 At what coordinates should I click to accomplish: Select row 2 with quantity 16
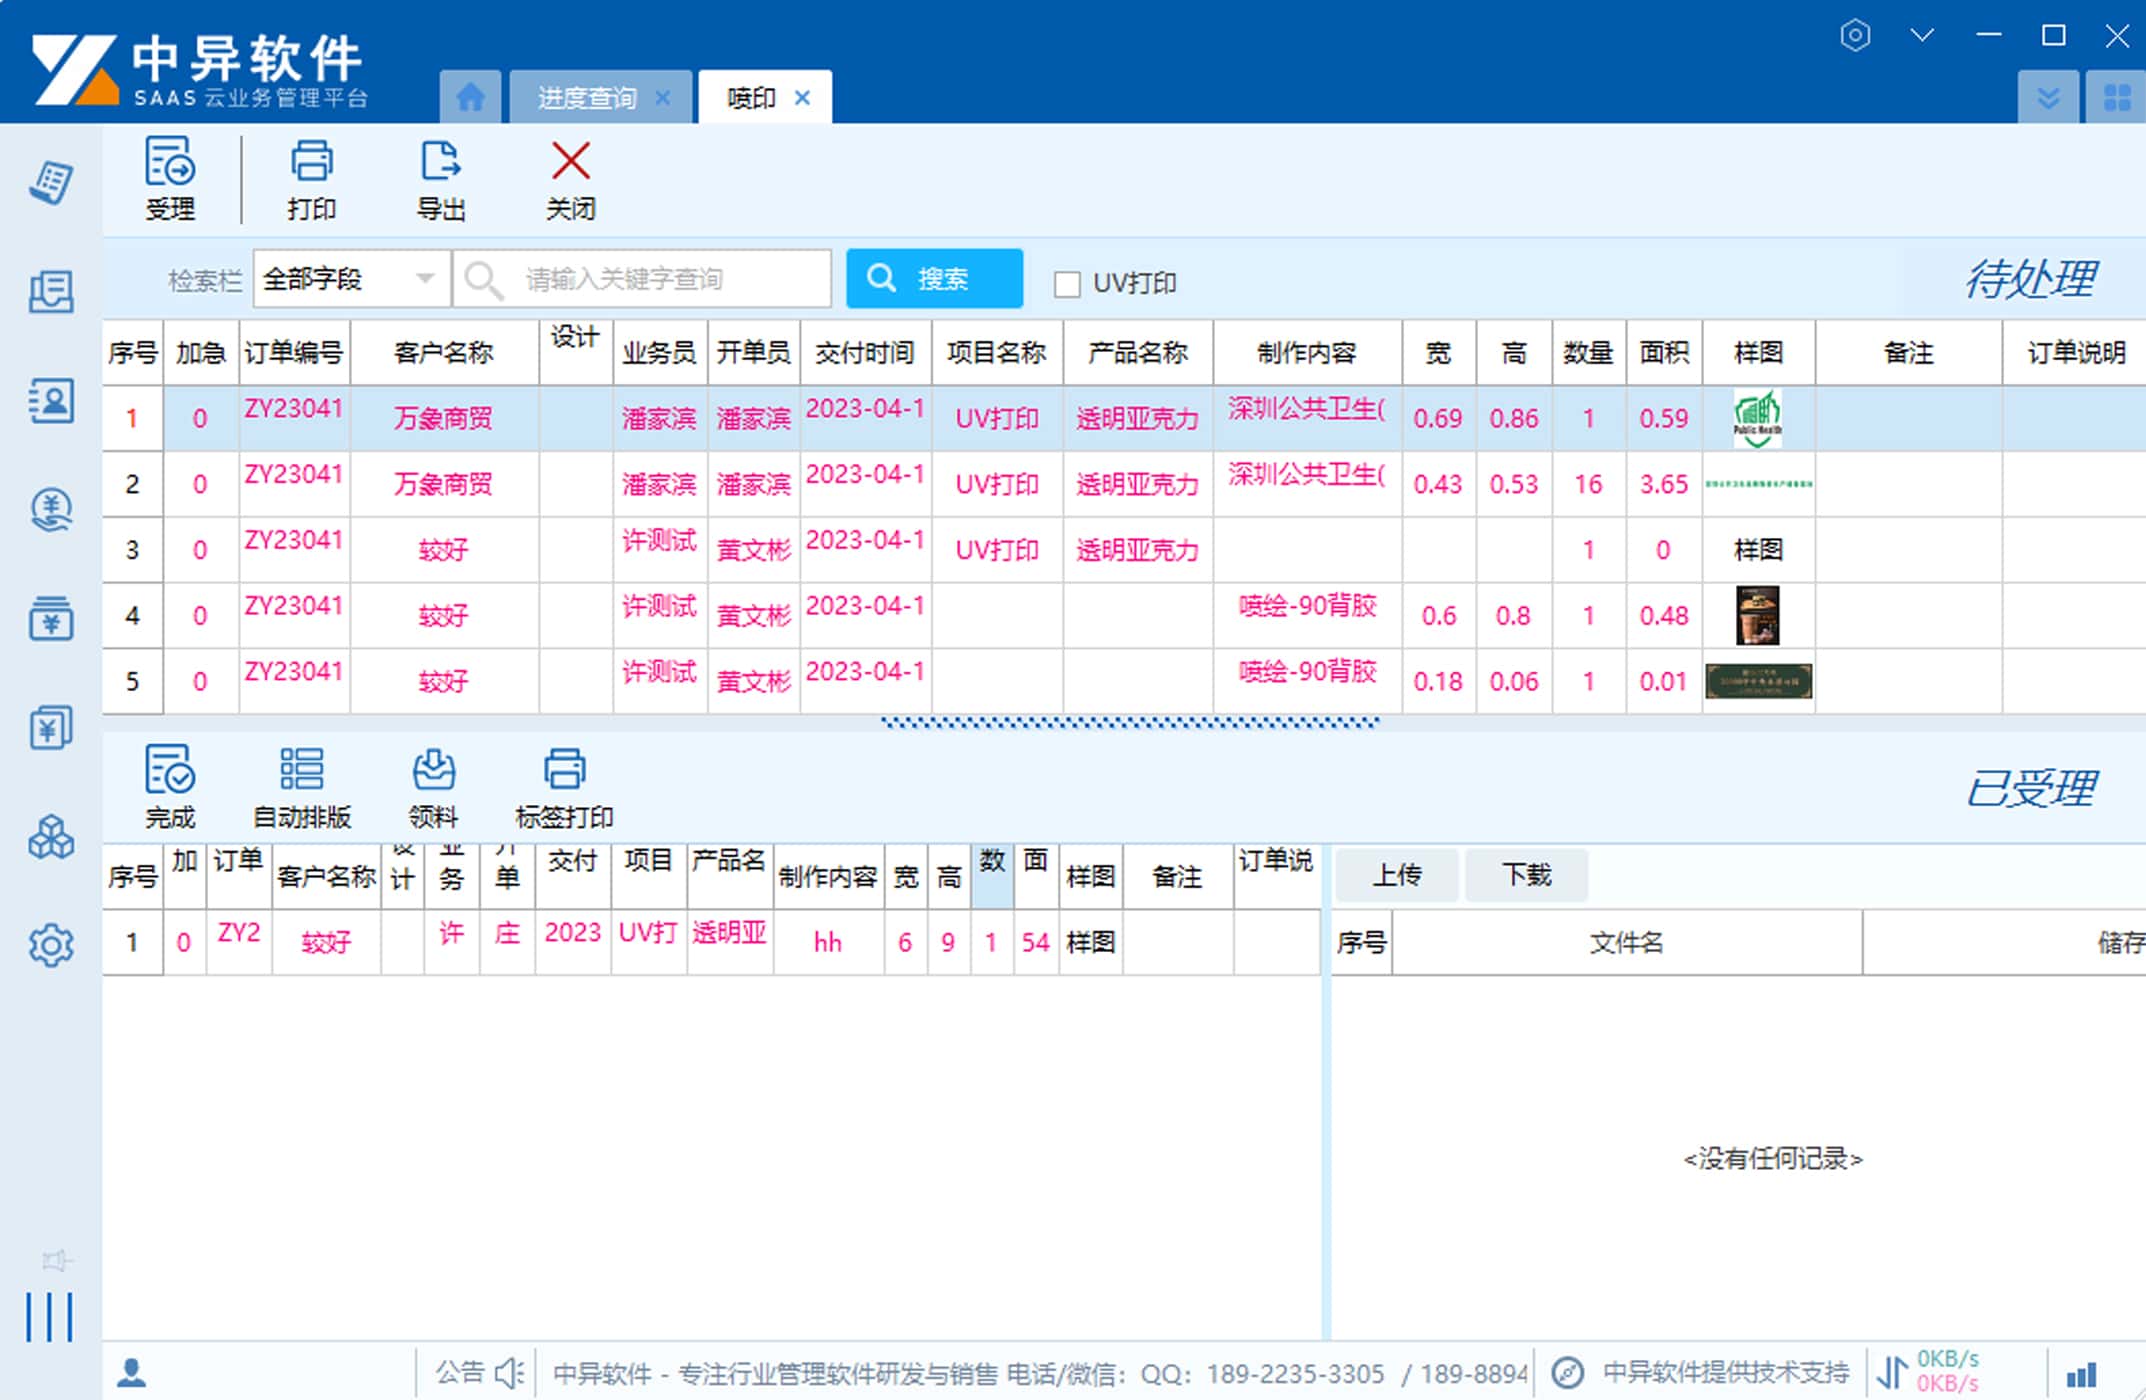pyautogui.click(x=1124, y=484)
